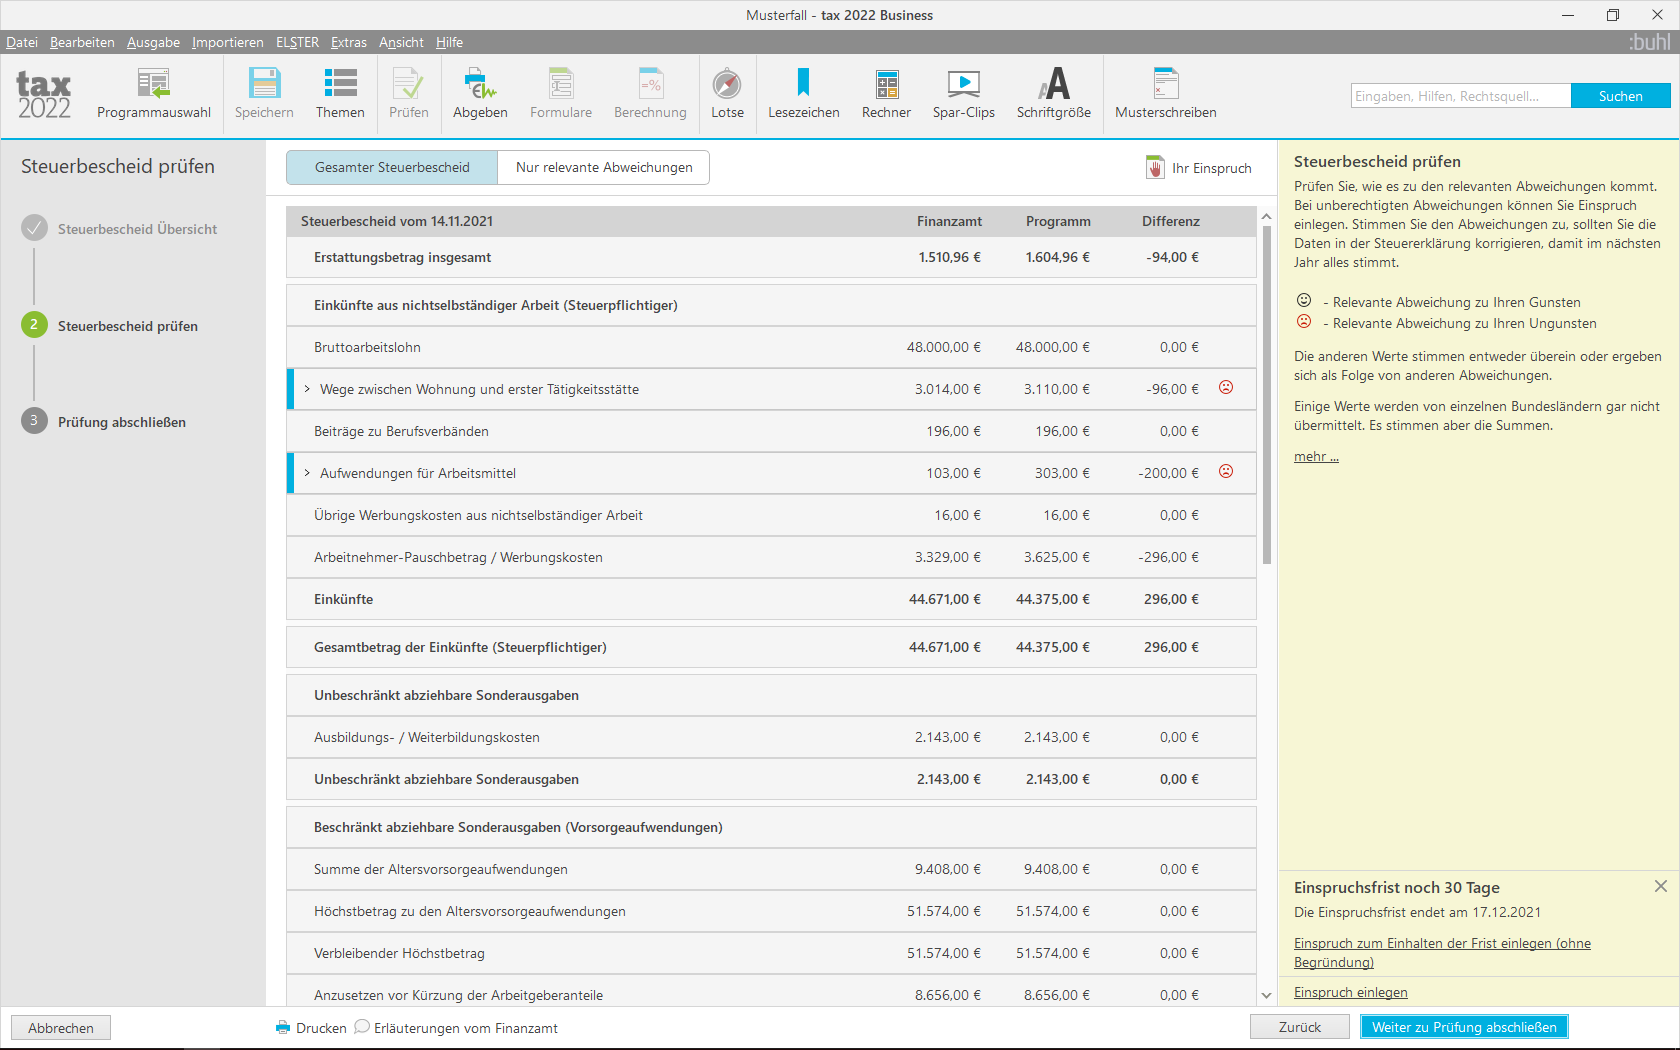Switch to Nur relevante Abweichungen
Viewport: 1680px width, 1050px height.
click(x=604, y=167)
